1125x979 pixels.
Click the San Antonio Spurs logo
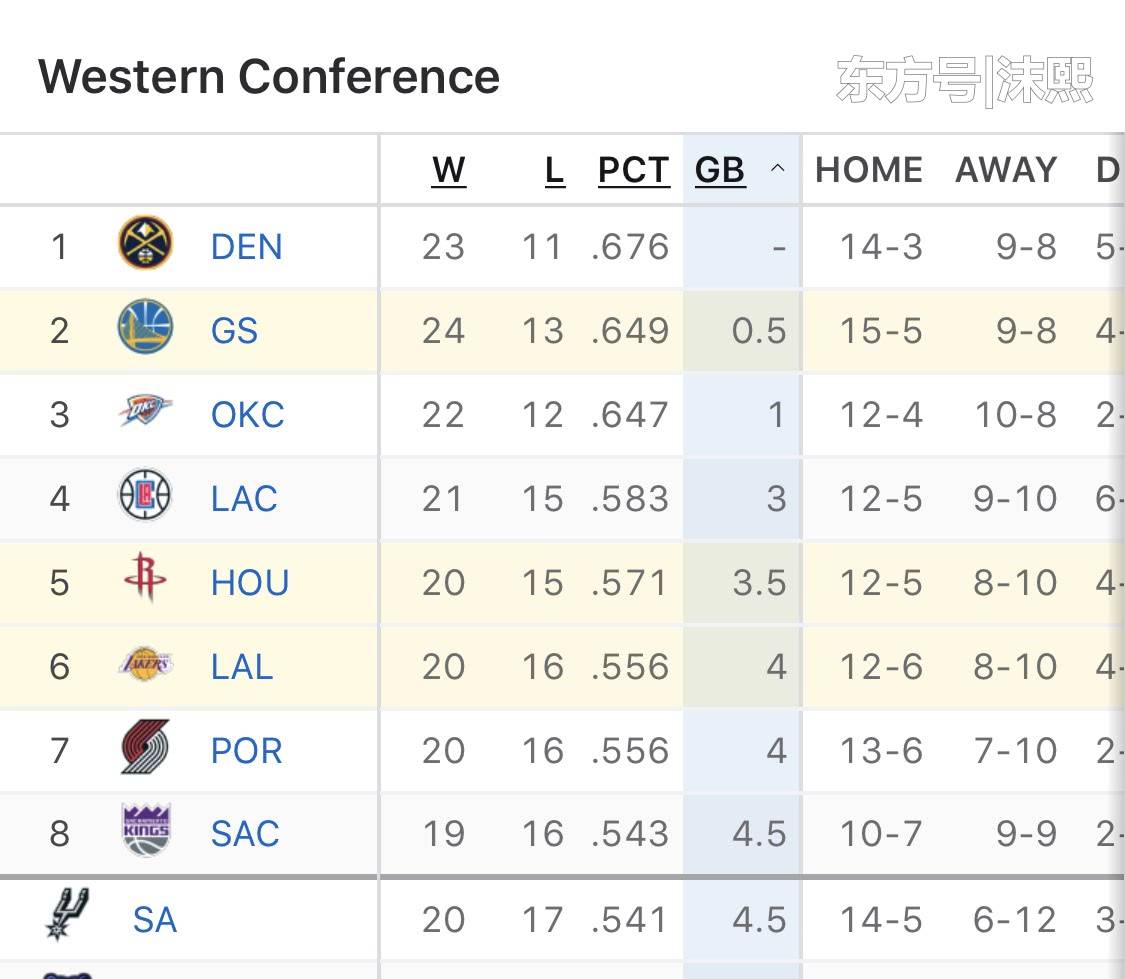pyautogui.click(x=68, y=914)
